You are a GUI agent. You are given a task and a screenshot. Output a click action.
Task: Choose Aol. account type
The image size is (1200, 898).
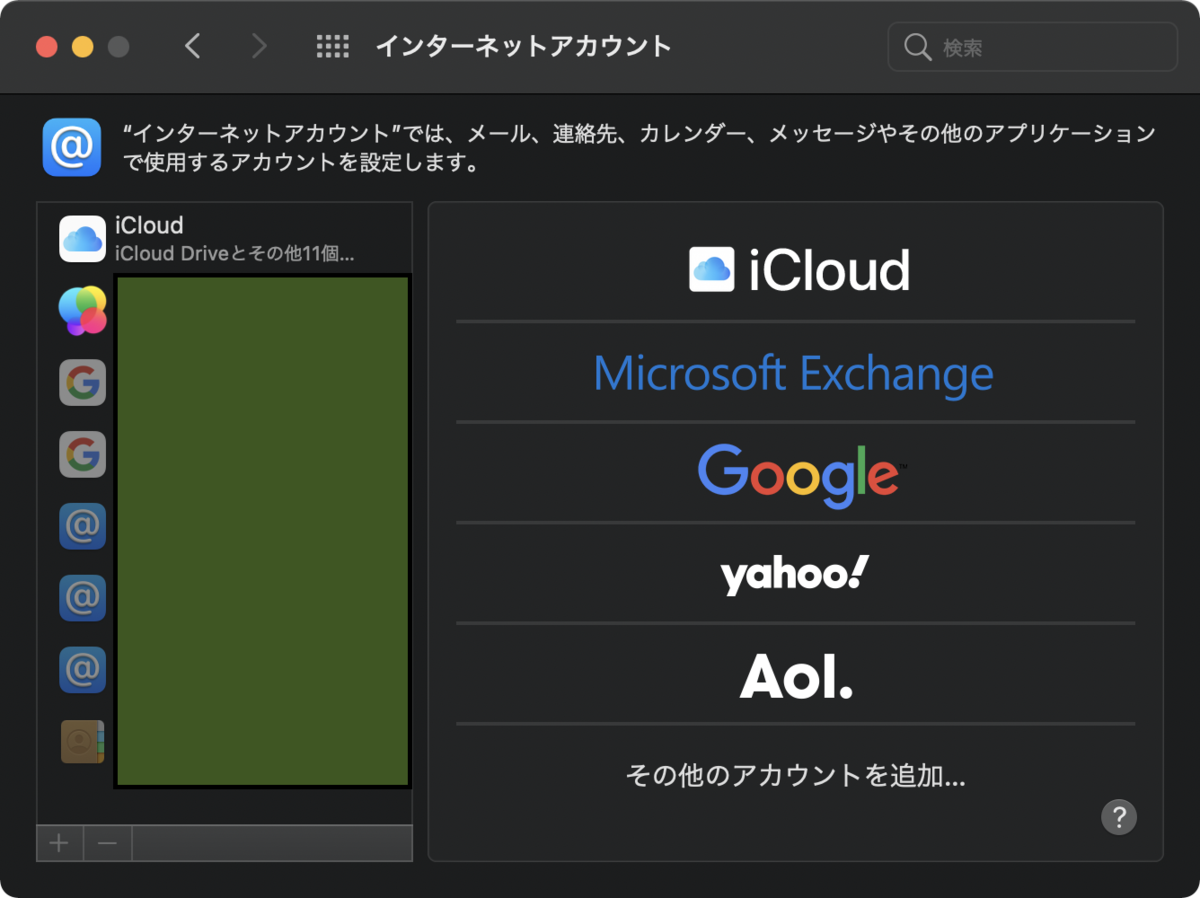(796, 676)
